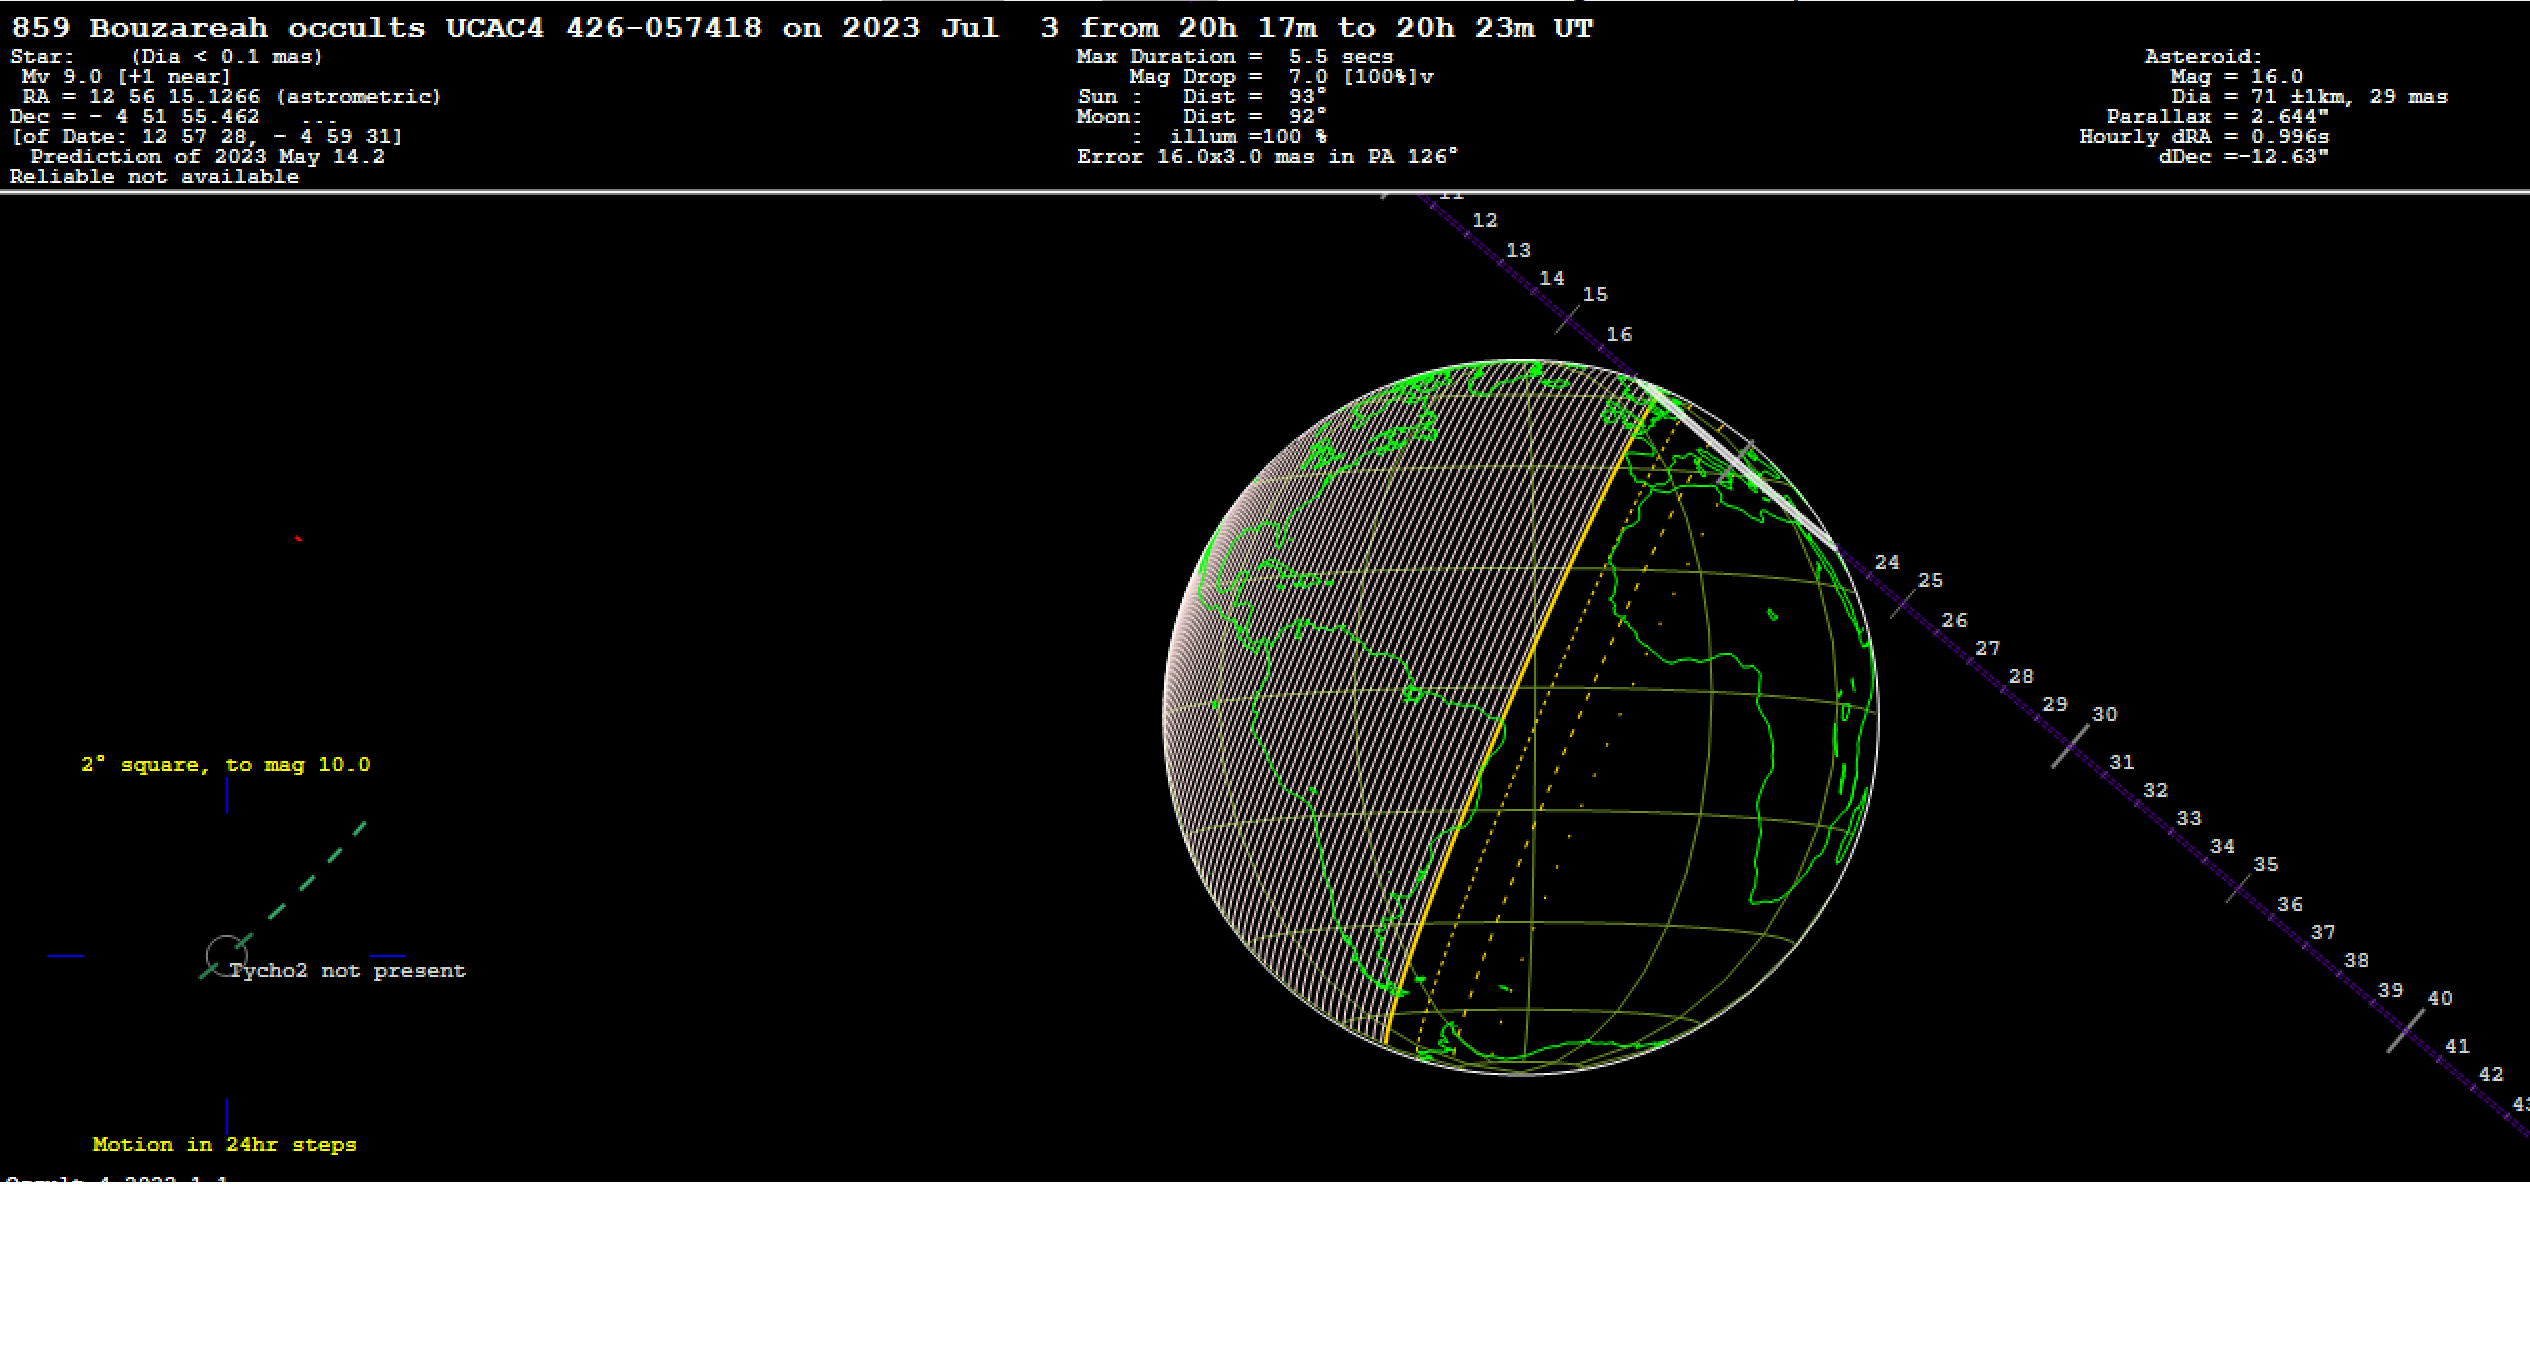The image size is (2530, 1372).
Task: Click time marker 13 on the path
Action: pos(1518,251)
